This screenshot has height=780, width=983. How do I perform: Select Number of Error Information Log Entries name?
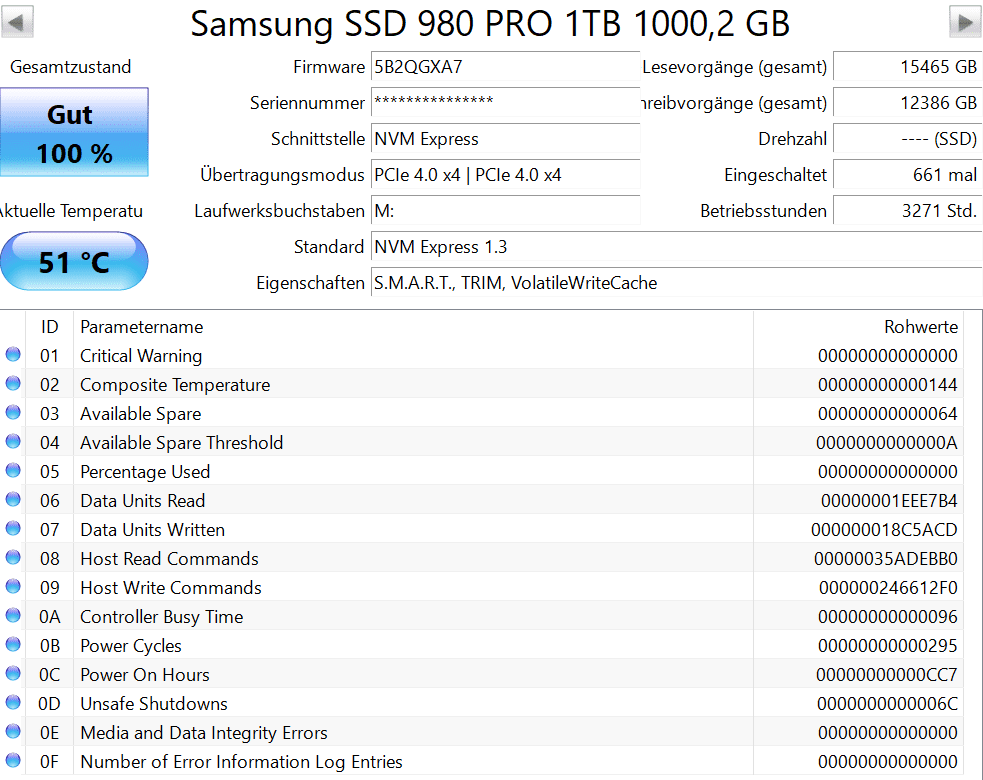[x=241, y=762]
